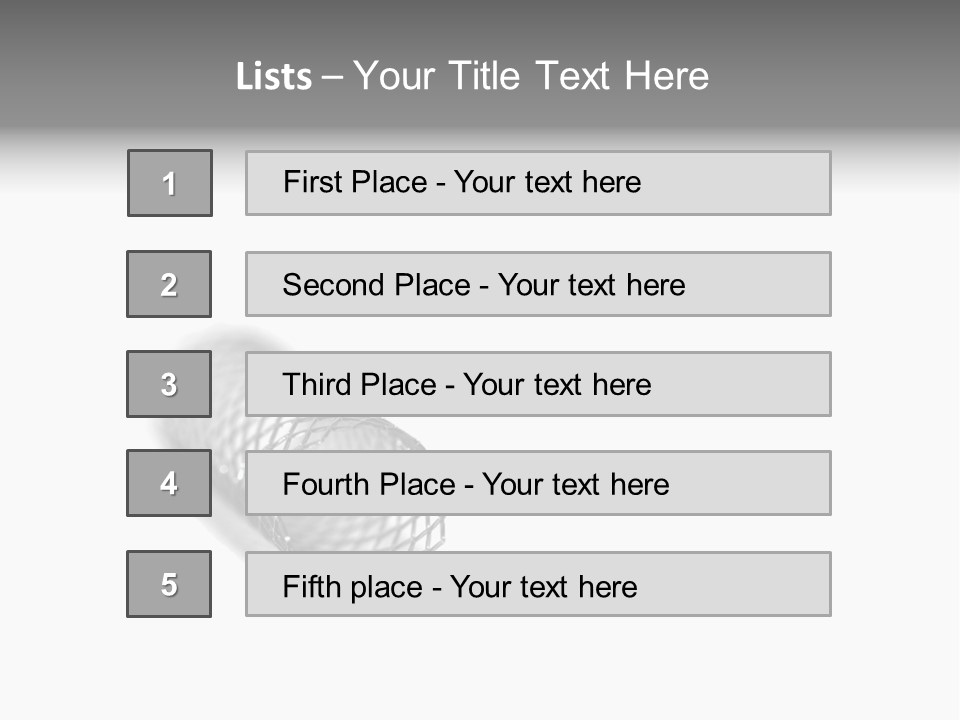The height and width of the screenshot is (720, 960).
Task: Click the bold word 'Lists' in title
Action: (274, 77)
